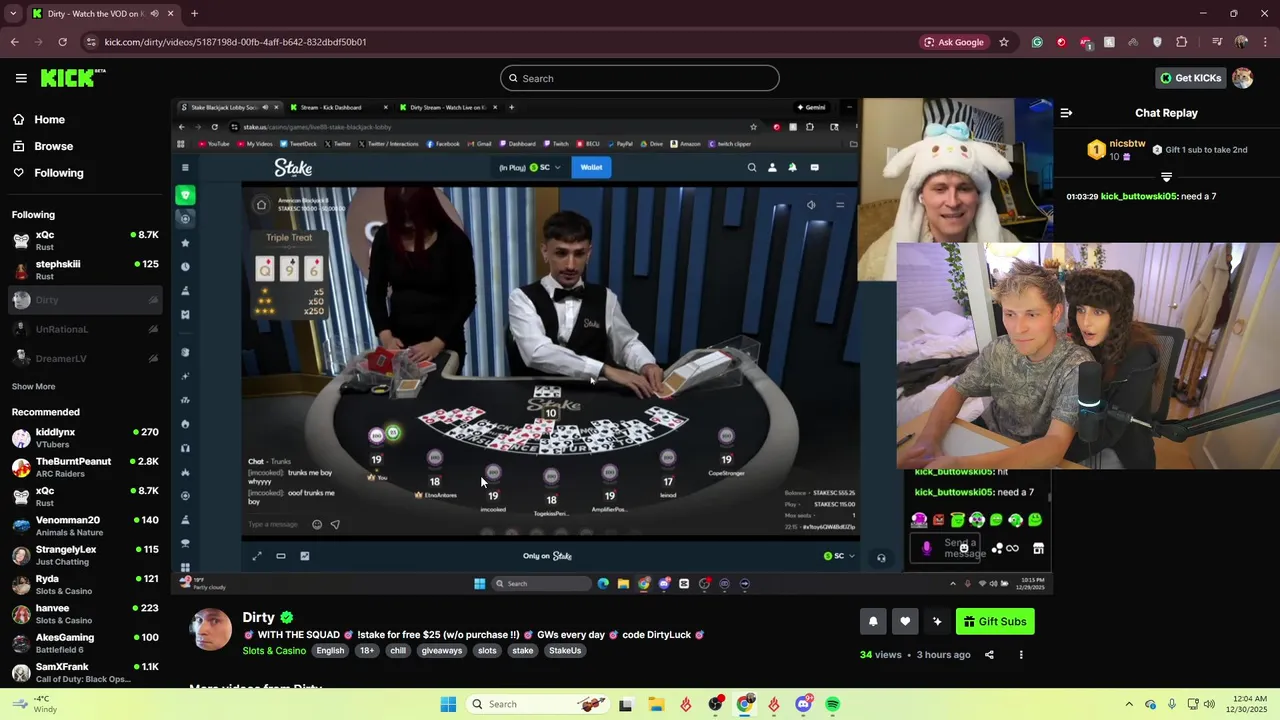Screen dimensions: 1280x720
Task: Click the sparkle icon beside Gift Subs
Action: pyautogui.click(x=937, y=621)
